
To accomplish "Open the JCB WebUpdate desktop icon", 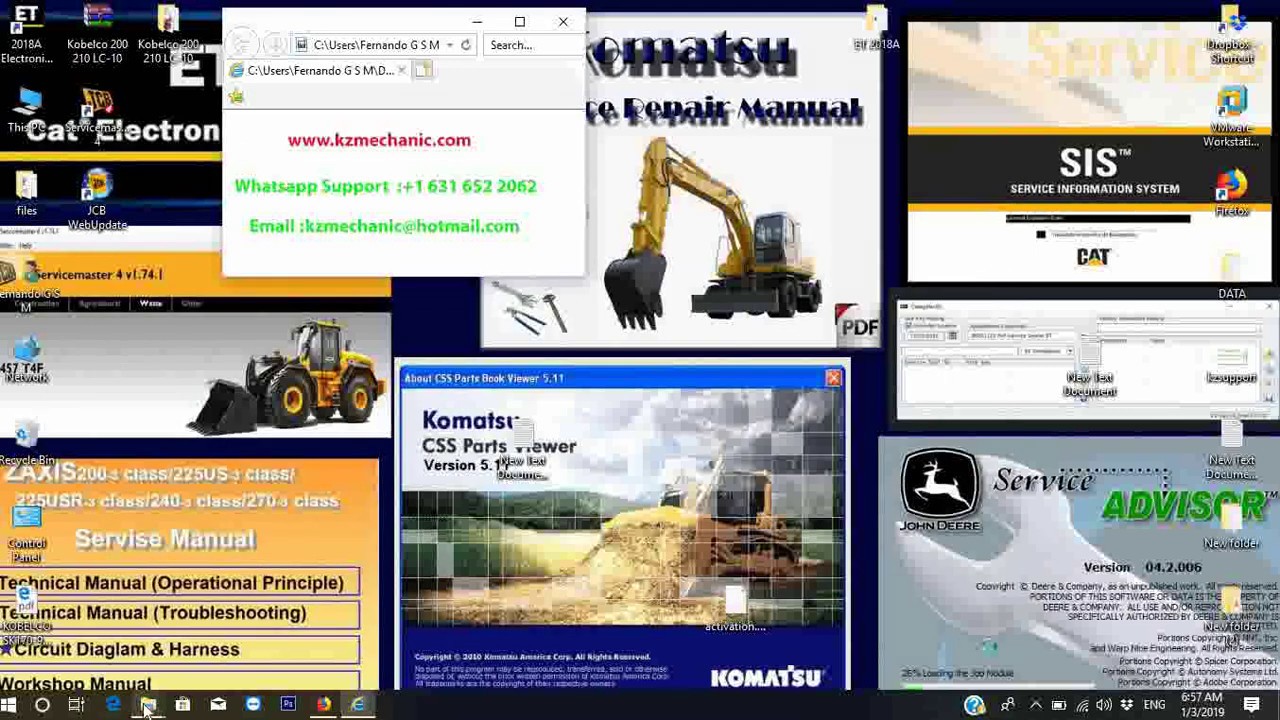I will [97, 201].
